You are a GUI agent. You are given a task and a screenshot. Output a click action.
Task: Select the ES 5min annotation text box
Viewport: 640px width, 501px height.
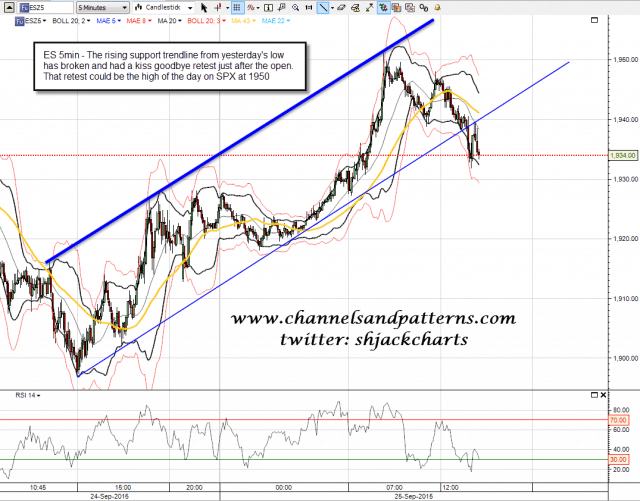pyautogui.click(x=169, y=66)
